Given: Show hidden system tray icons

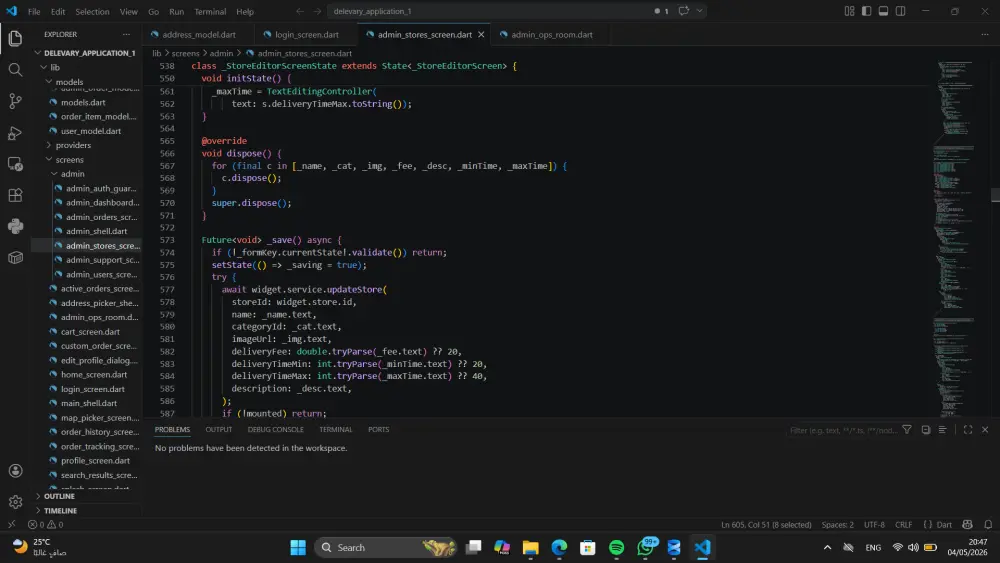Looking at the screenshot, I should tap(827, 548).
